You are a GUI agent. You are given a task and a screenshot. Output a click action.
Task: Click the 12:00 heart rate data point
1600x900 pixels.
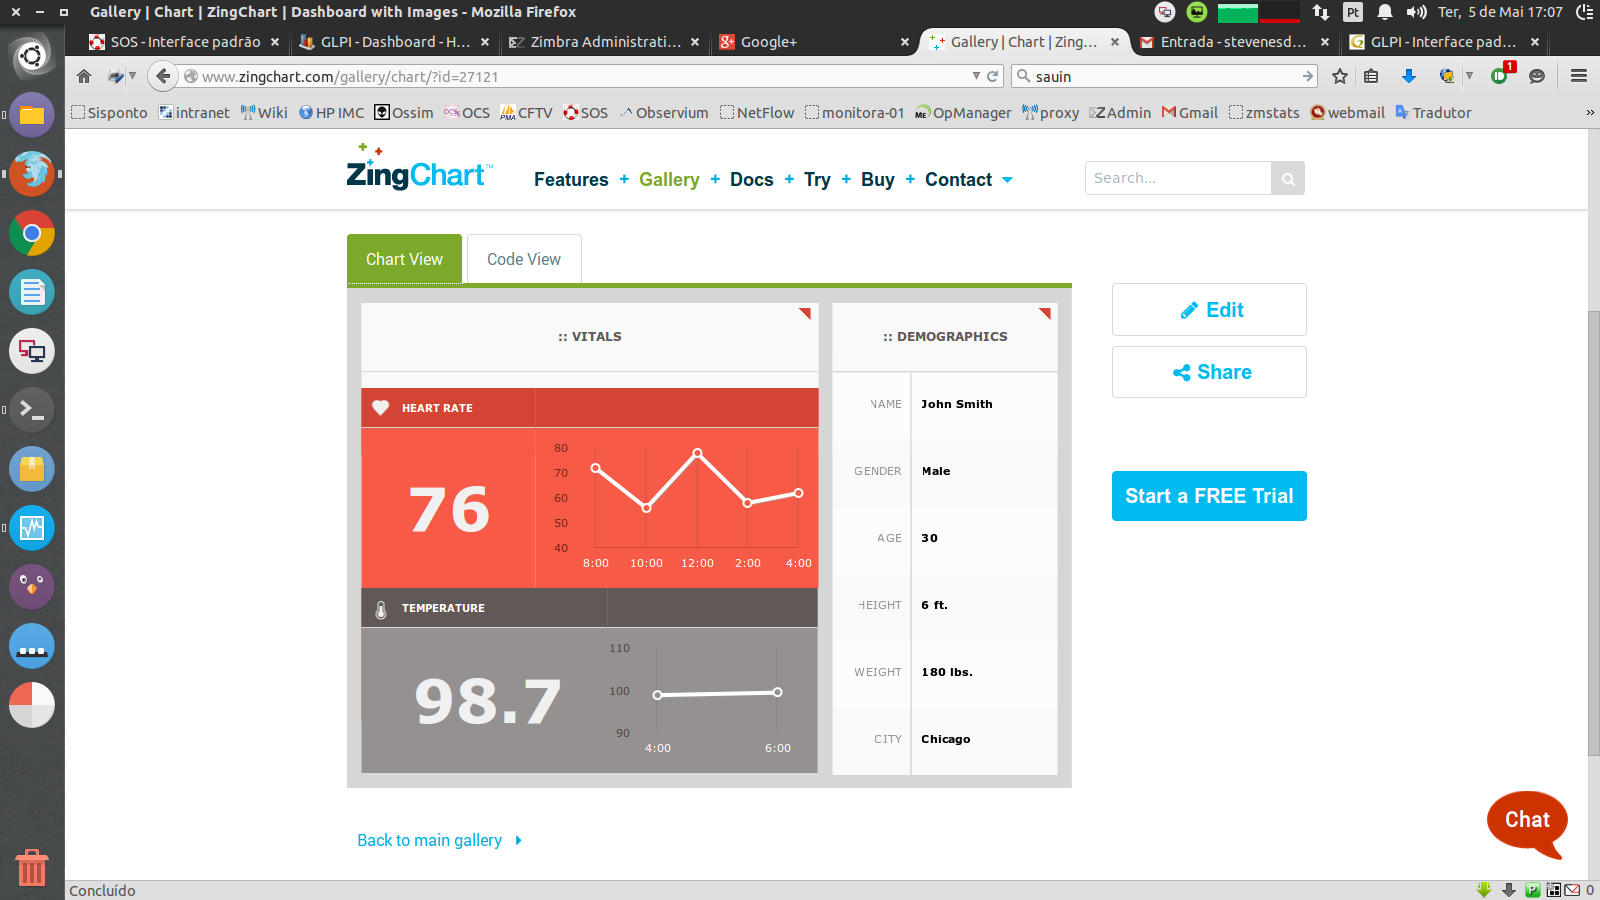(697, 453)
